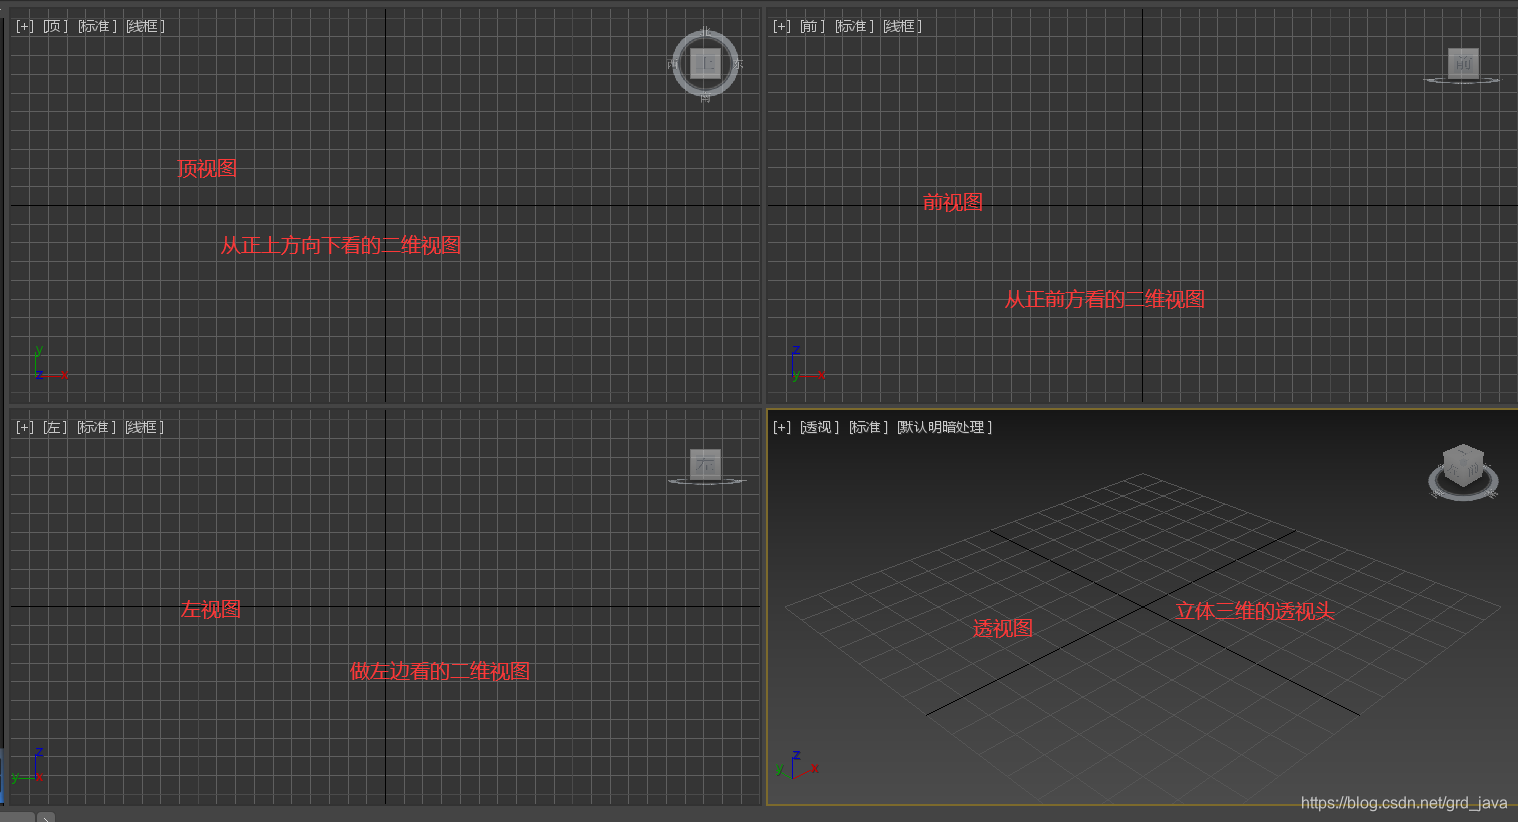This screenshot has height=822, width=1518.
Task: Open the [+] general menu in Top viewport
Action: pyautogui.click(x=25, y=26)
